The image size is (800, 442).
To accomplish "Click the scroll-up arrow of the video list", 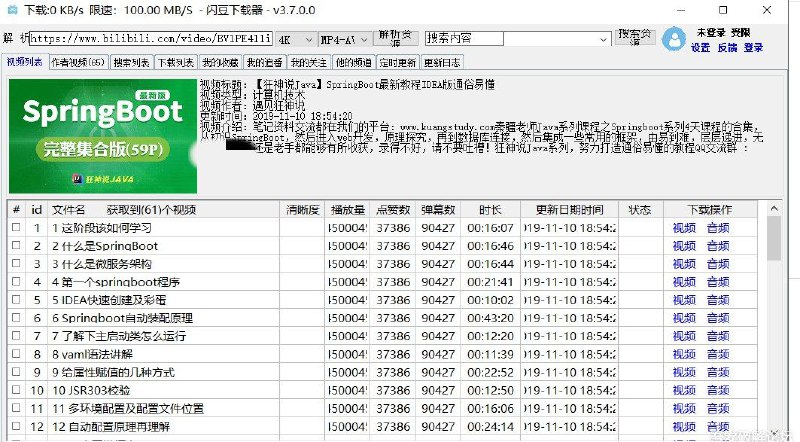I will pyautogui.click(x=774, y=208).
